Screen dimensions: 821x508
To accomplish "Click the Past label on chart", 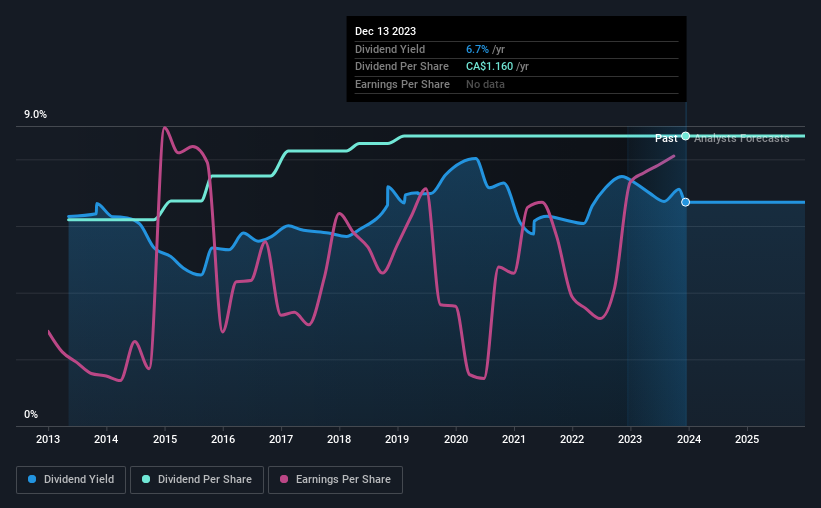I will 666,138.
